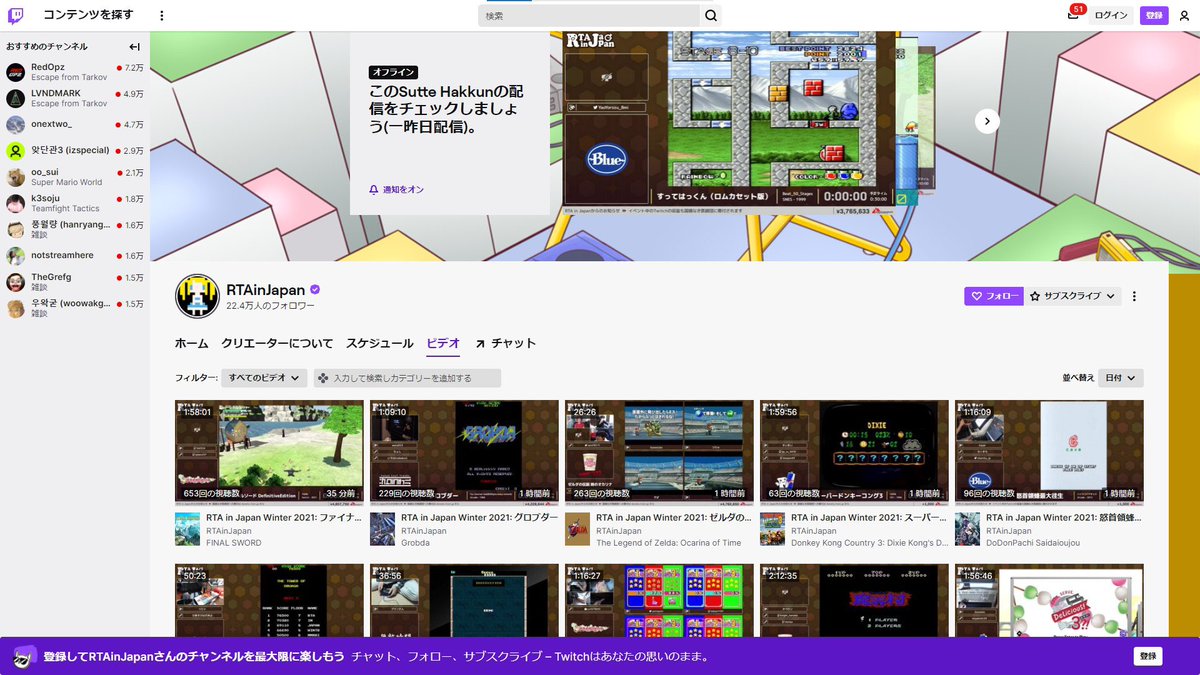The width and height of the screenshot is (1200, 675).
Task: Open the Prime loot notifications icon
Action: click(1073, 15)
